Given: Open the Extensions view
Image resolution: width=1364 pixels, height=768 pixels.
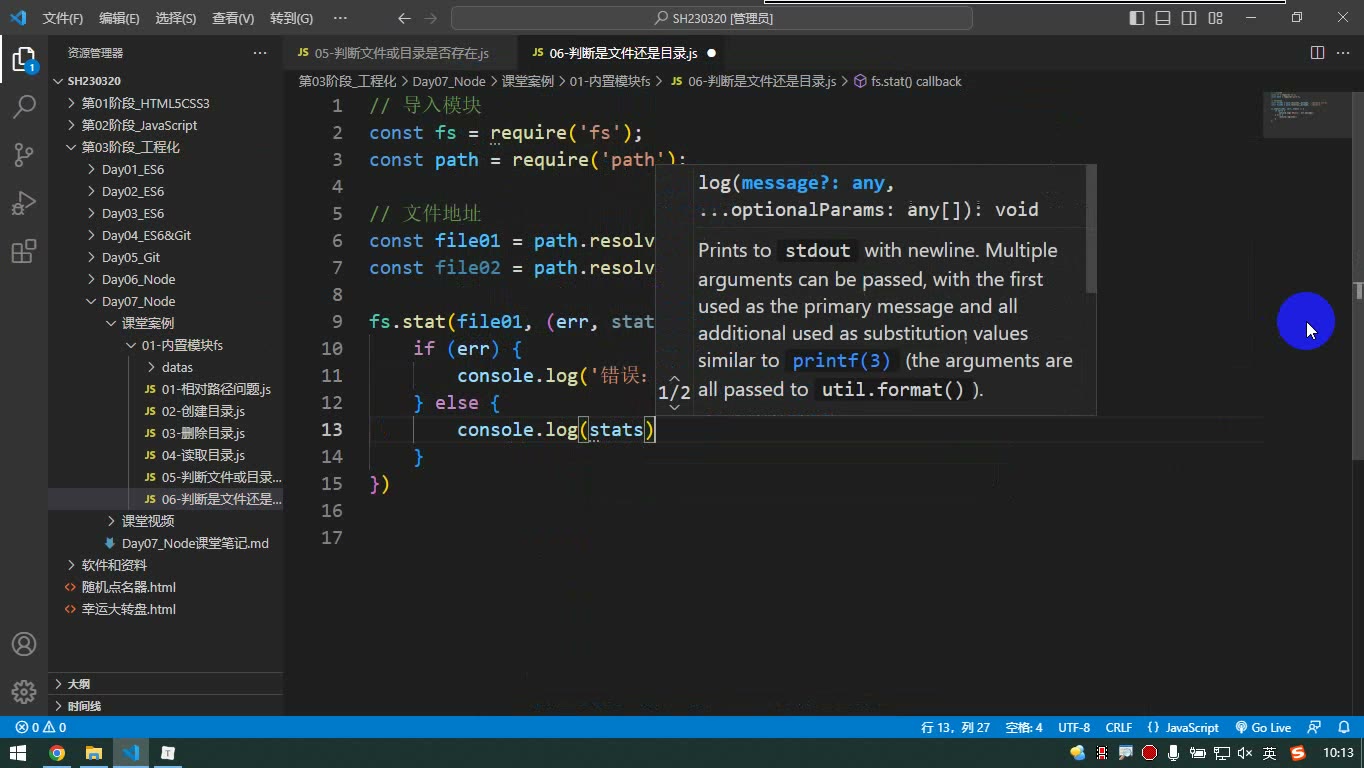Looking at the screenshot, I should 24,251.
